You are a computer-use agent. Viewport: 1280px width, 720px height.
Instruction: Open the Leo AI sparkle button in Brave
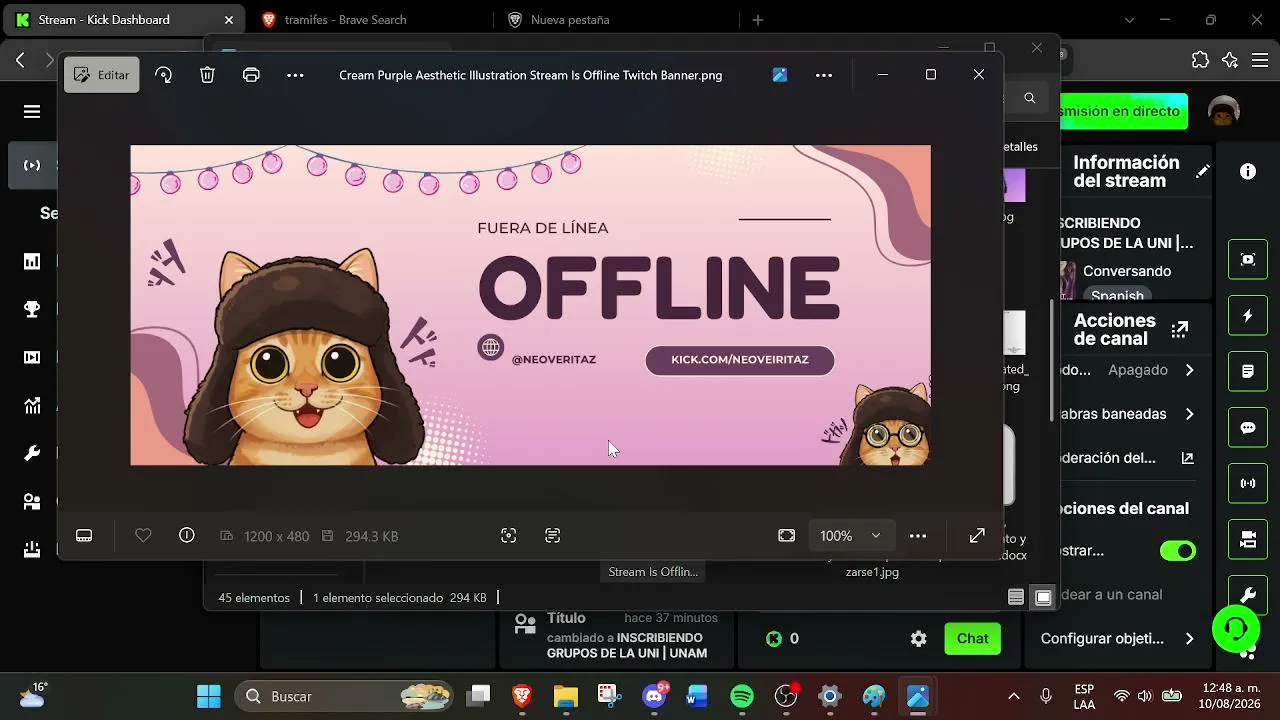tap(1231, 60)
